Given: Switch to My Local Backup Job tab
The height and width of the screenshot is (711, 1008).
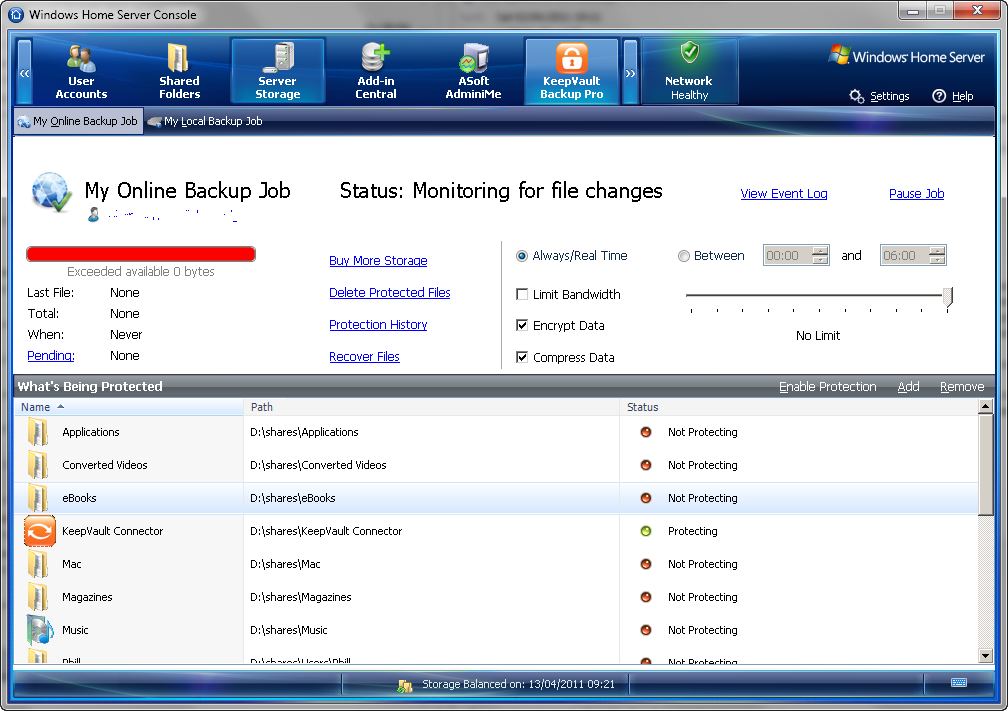Looking at the screenshot, I should pyautogui.click(x=205, y=121).
